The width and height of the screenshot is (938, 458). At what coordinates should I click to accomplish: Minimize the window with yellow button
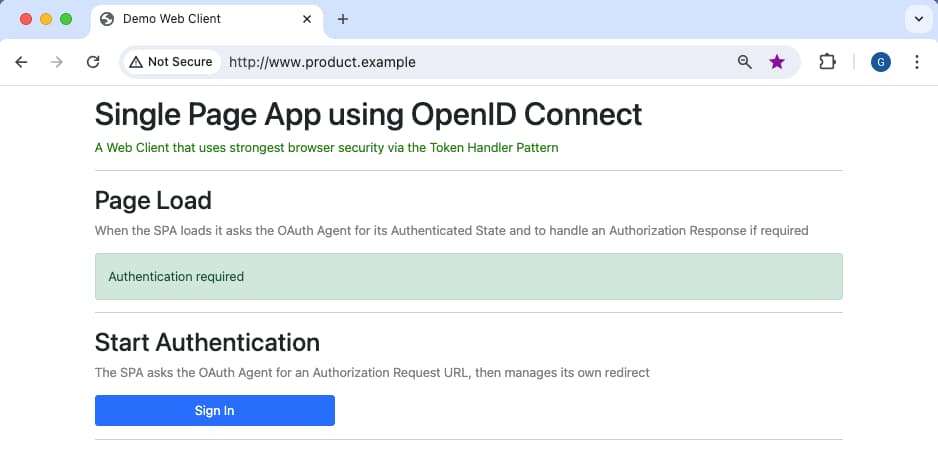[46, 19]
